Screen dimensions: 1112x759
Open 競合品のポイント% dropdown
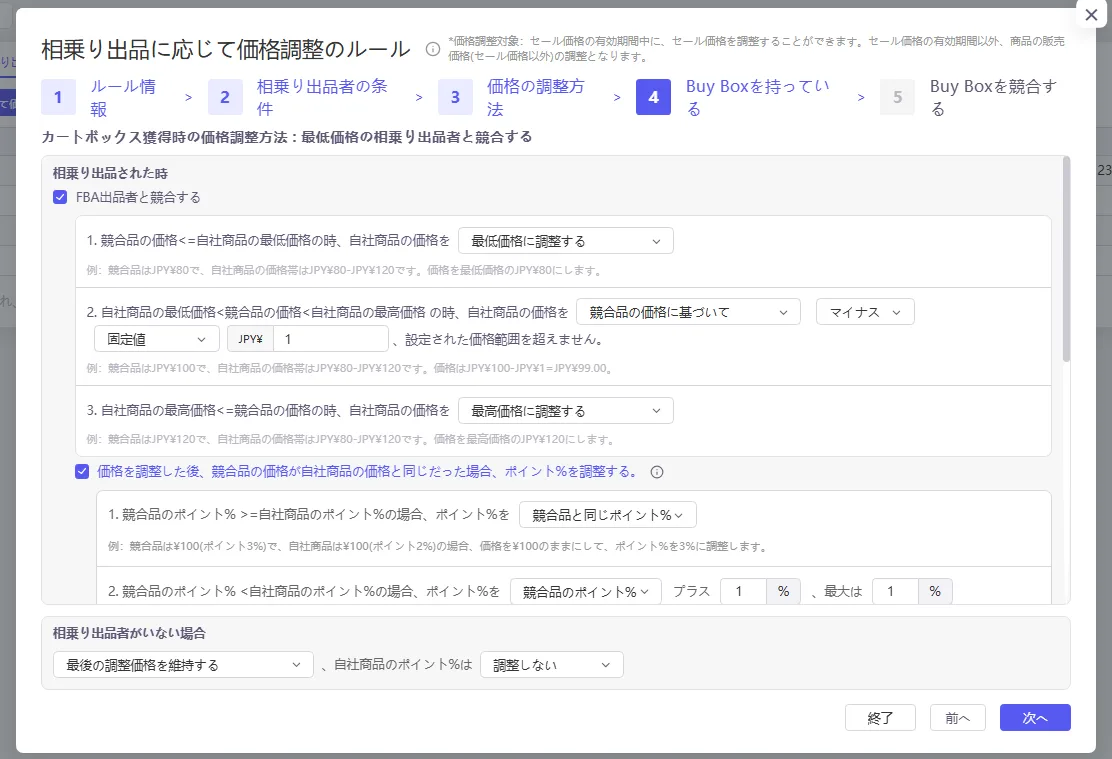point(586,592)
